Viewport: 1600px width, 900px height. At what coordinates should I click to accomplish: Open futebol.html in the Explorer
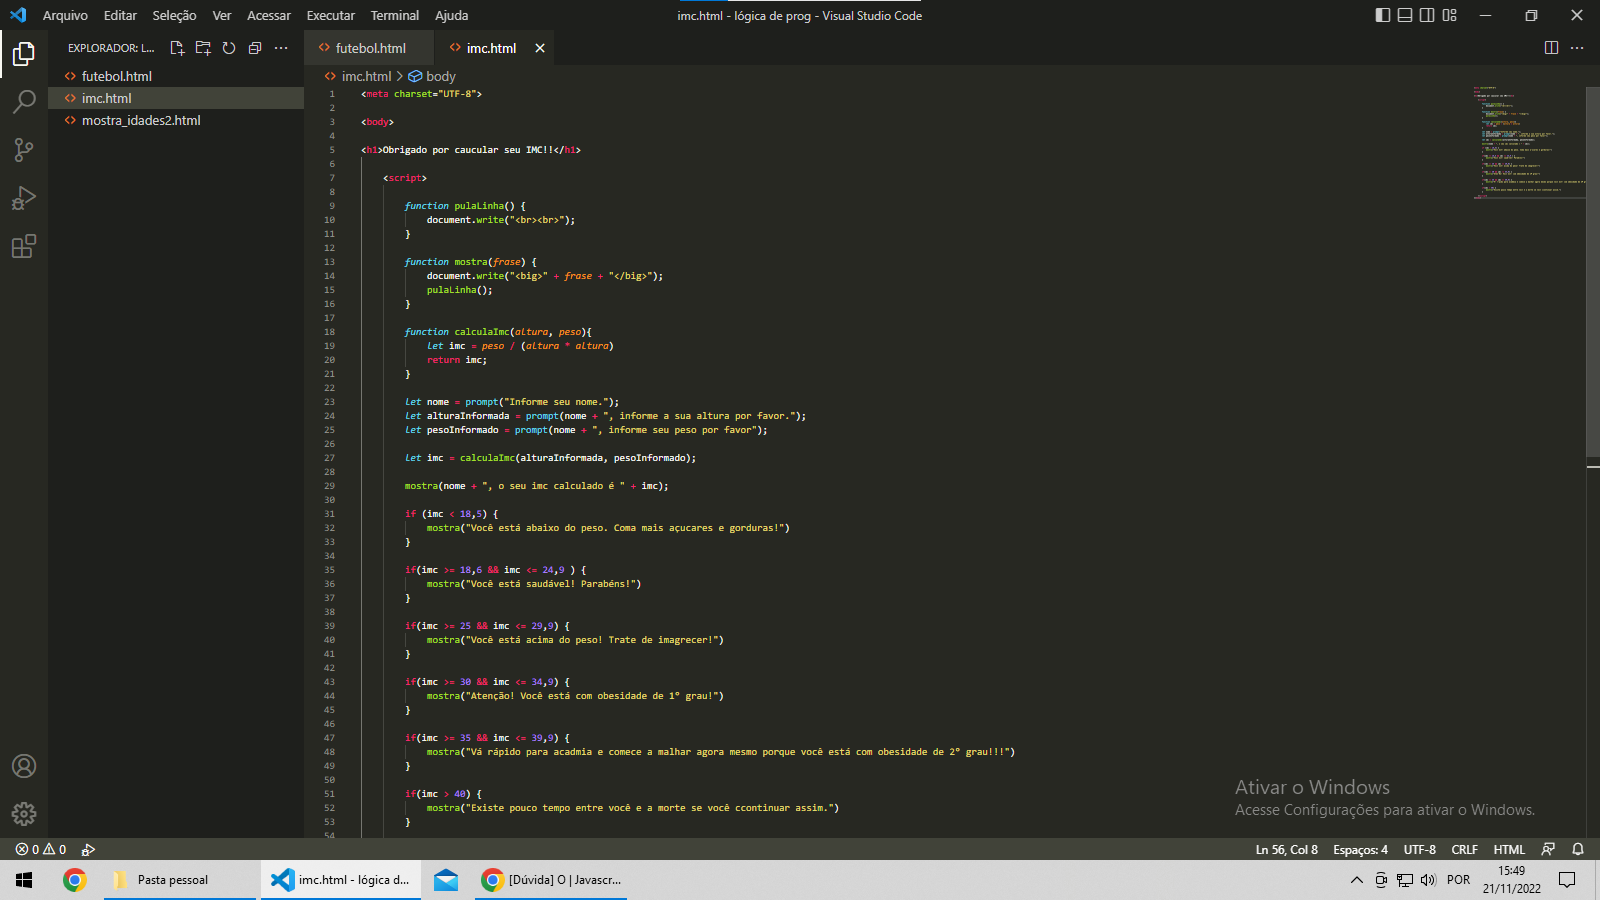[176, 76]
